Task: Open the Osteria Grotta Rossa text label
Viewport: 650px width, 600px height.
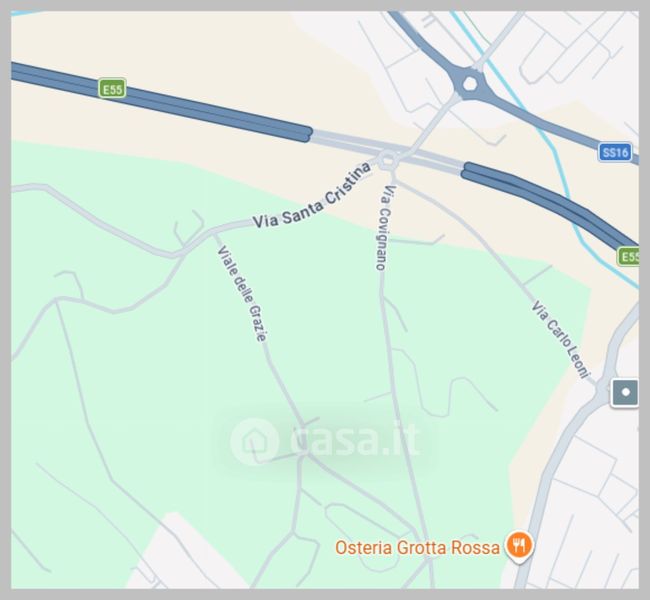Action: pos(417,547)
